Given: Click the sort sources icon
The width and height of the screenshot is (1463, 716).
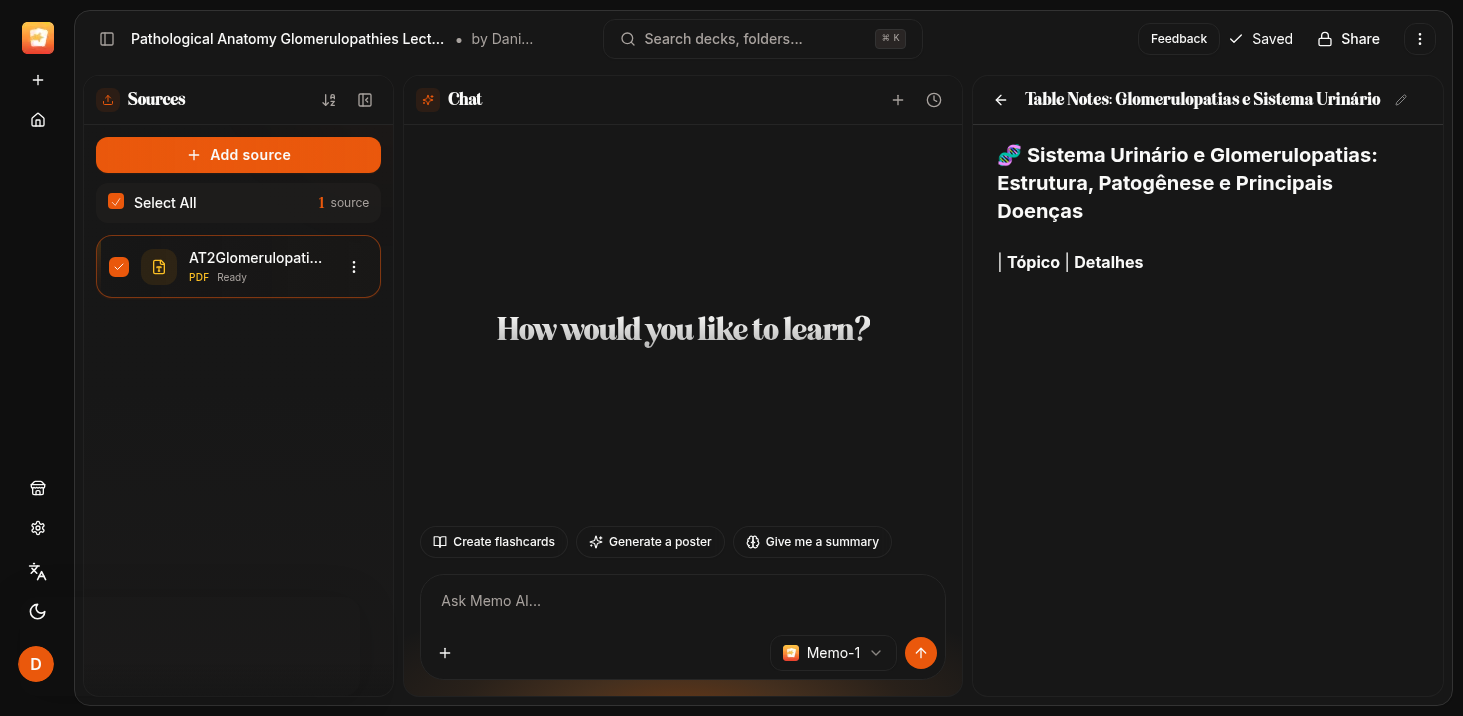Looking at the screenshot, I should coord(329,100).
